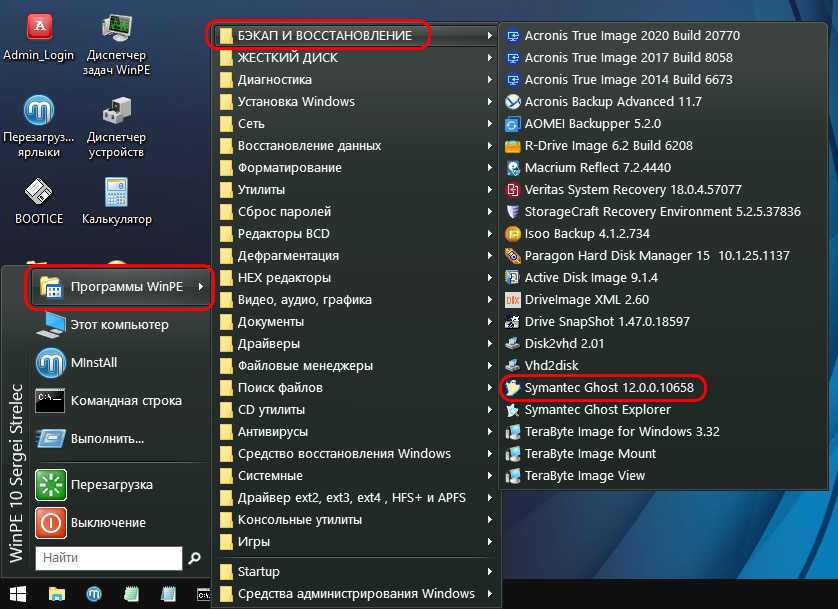Image resolution: width=838 pixels, height=609 pixels.
Task: Click Этот компьютер in start menu
Action: click(120, 325)
